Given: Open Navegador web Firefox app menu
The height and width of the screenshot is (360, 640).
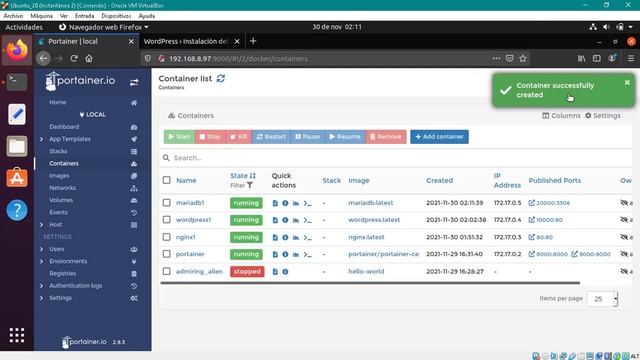Looking at the screenshot, I should (x=104, y=27).
